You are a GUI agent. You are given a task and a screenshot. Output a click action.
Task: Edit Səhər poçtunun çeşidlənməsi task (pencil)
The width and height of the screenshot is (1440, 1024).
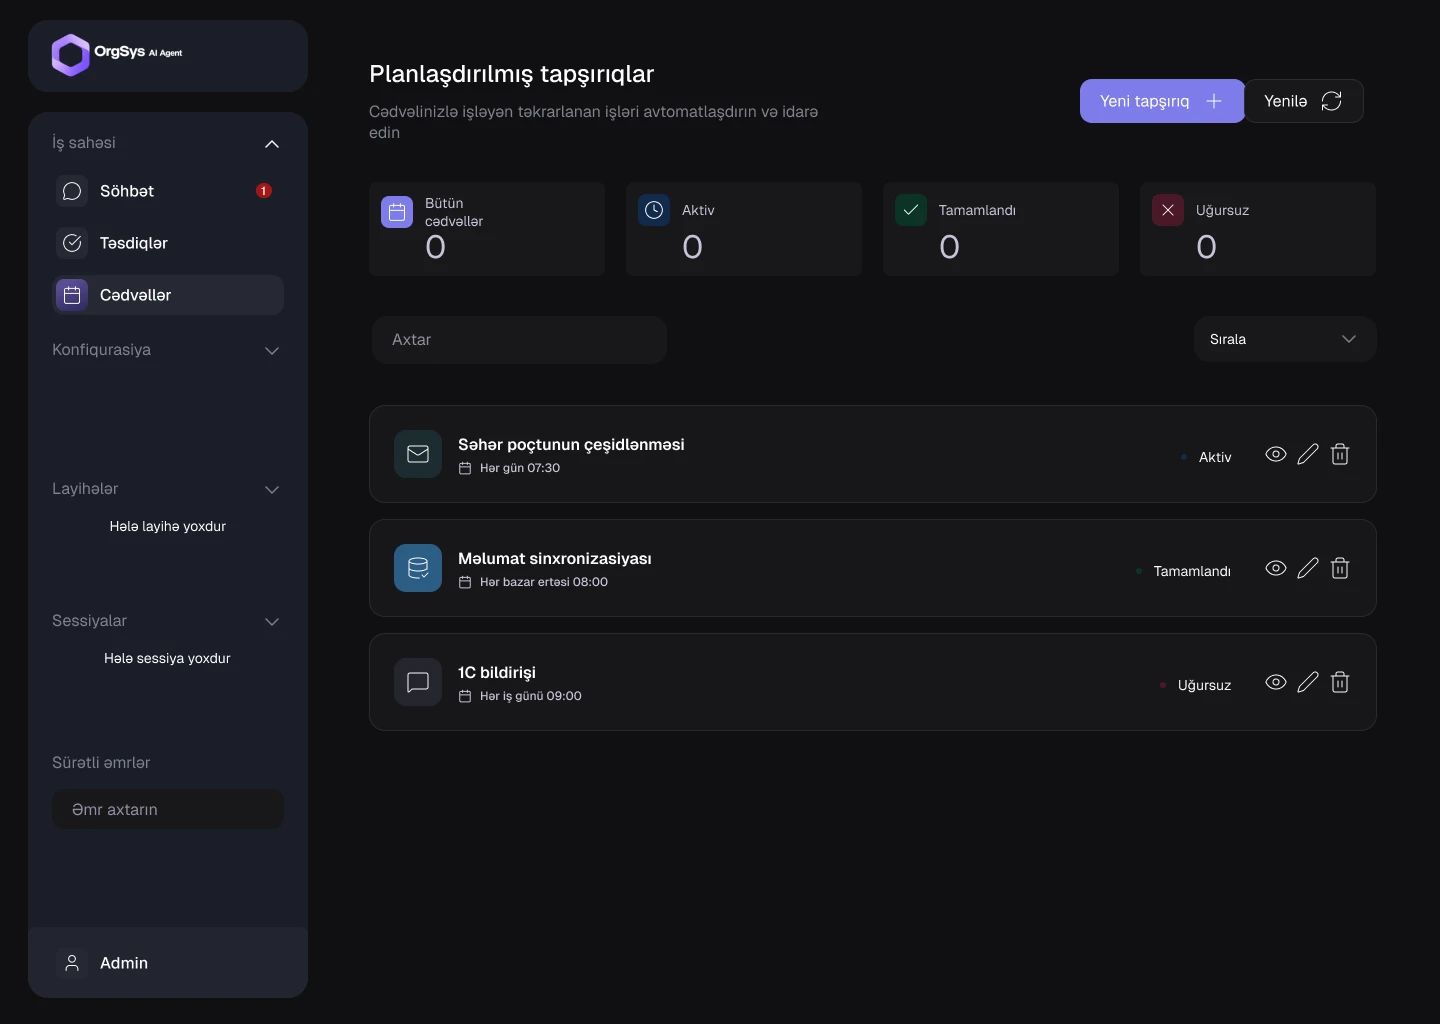(1308, 454)
